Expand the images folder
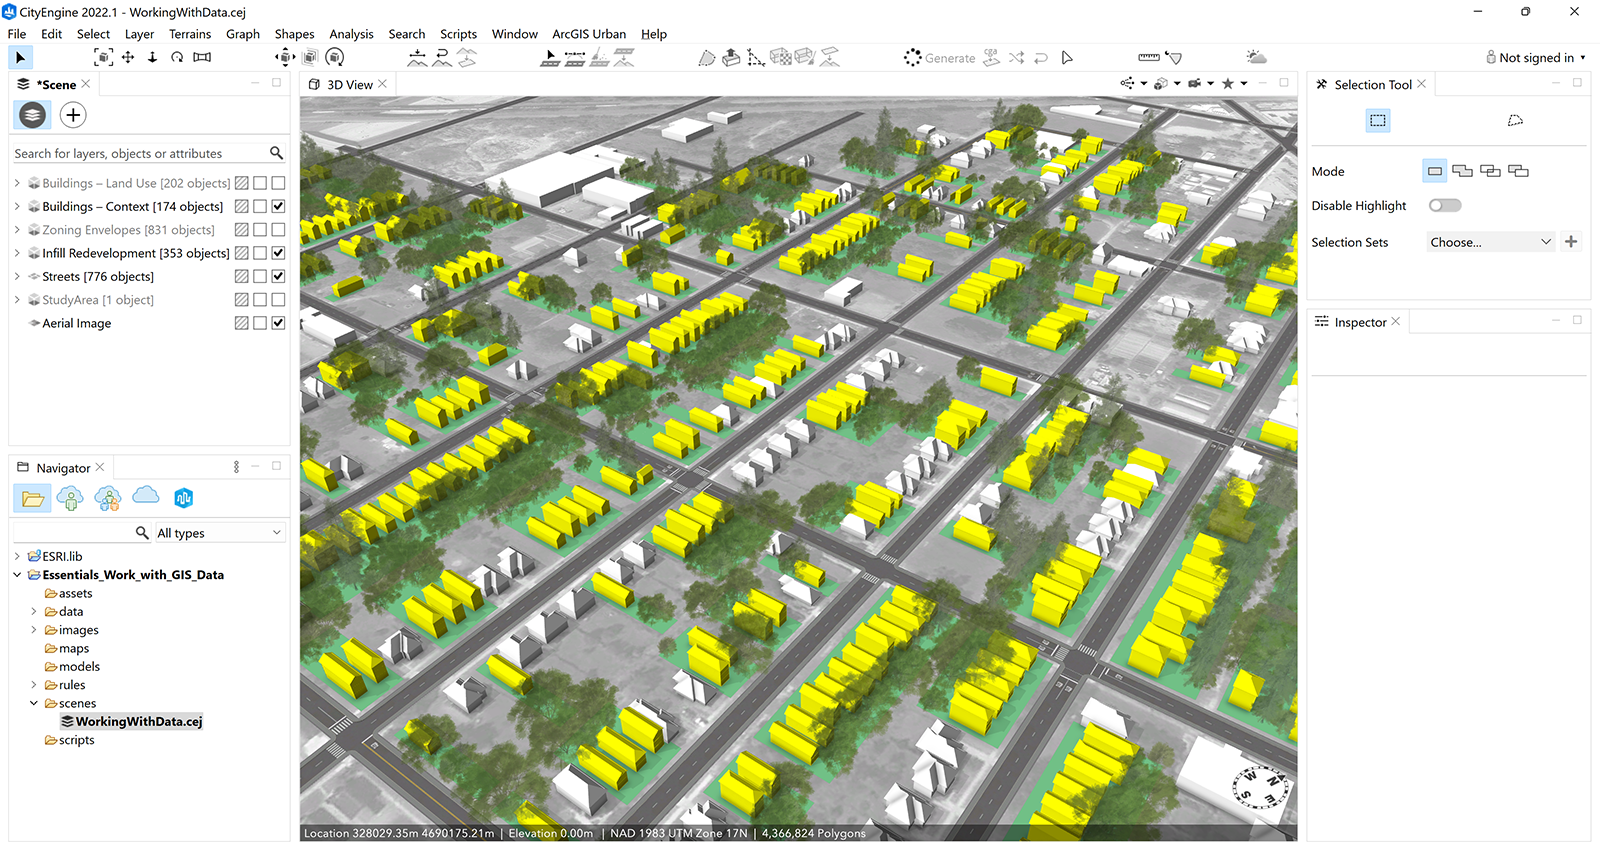The height and width of the screenshot is (850, 1600). coord(34,630)
